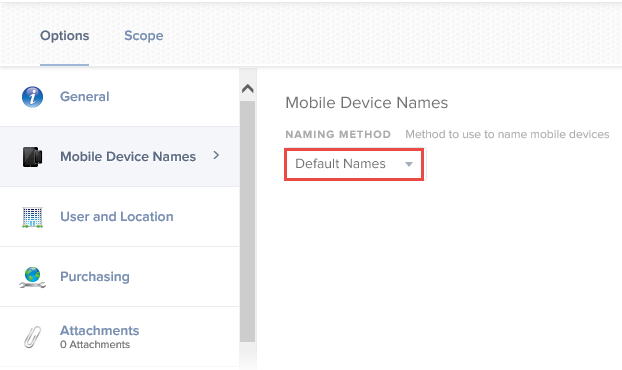Image resolution: width=622 pixels, height=370 pixels.
Task: Open the General section
Action: [119, 97]
